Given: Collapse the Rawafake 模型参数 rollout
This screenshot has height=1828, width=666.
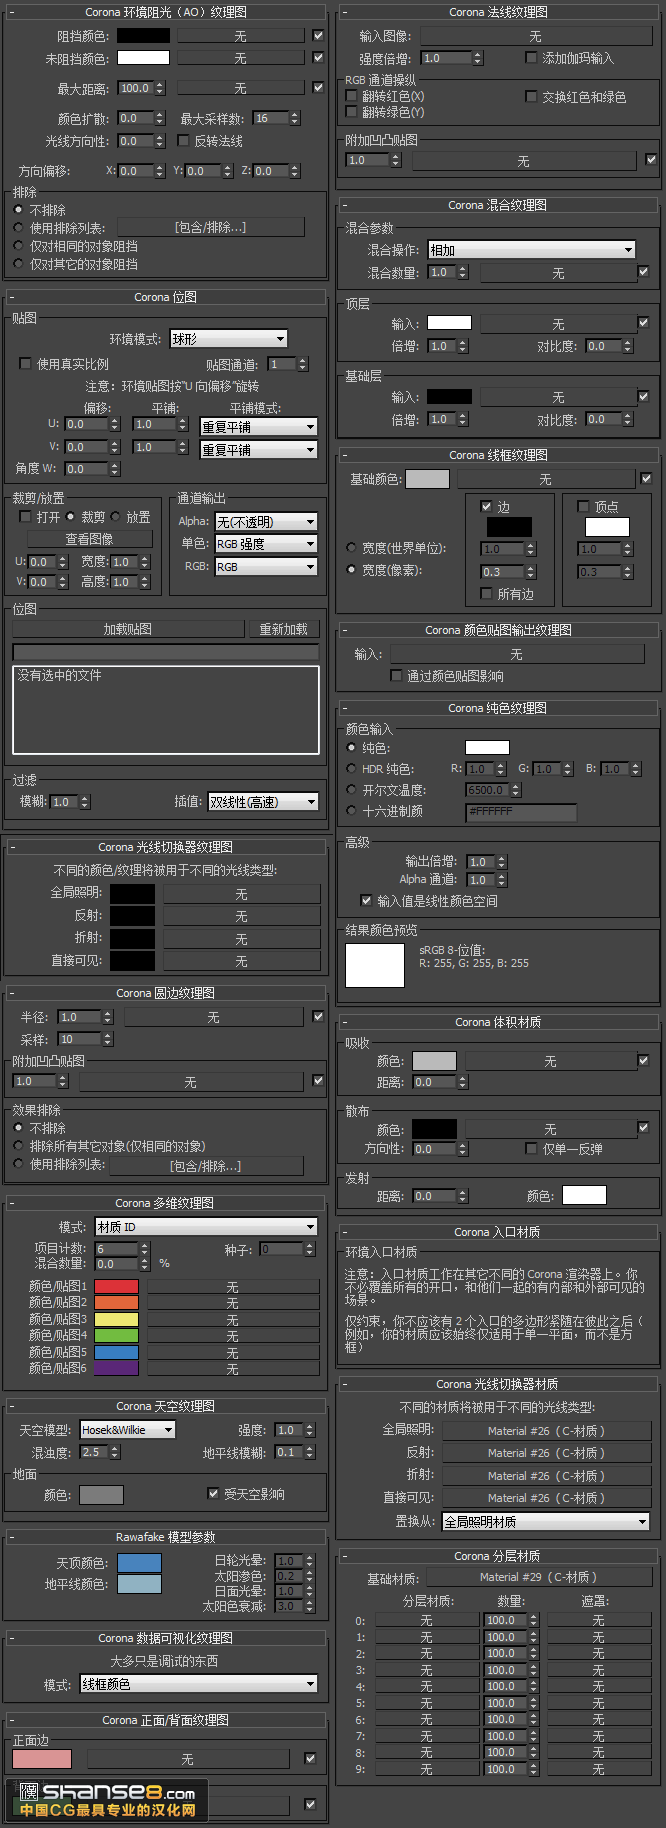Looking at the screenshot, I should 165,1537.
